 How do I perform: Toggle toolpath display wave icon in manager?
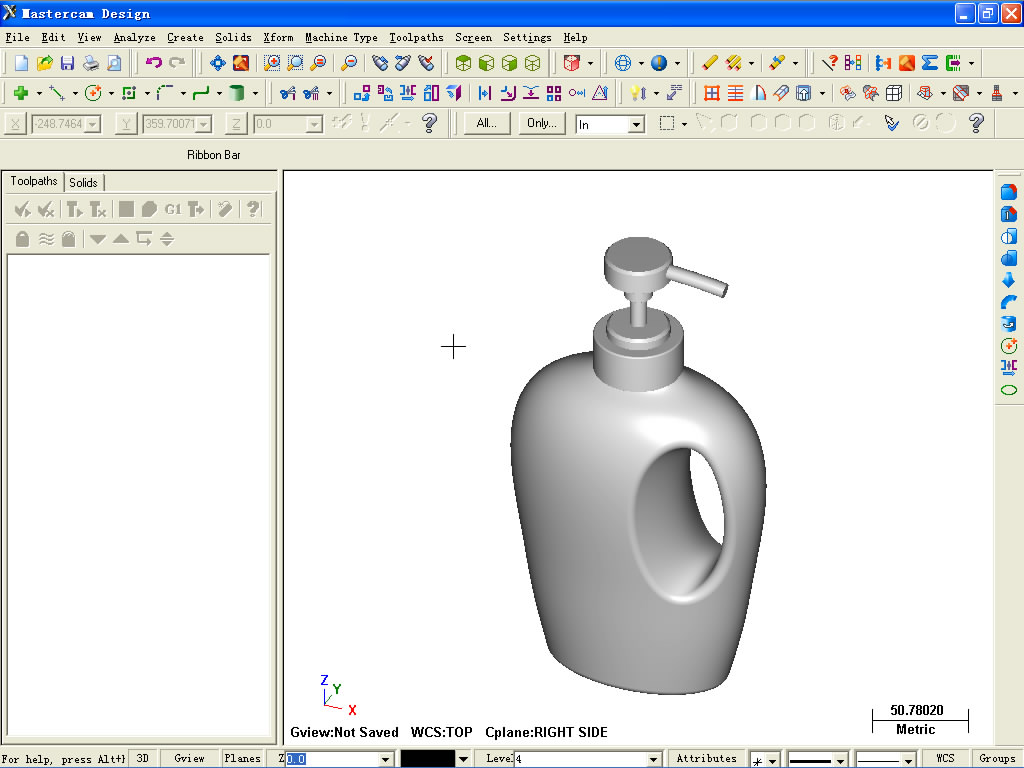pos(46,238)
